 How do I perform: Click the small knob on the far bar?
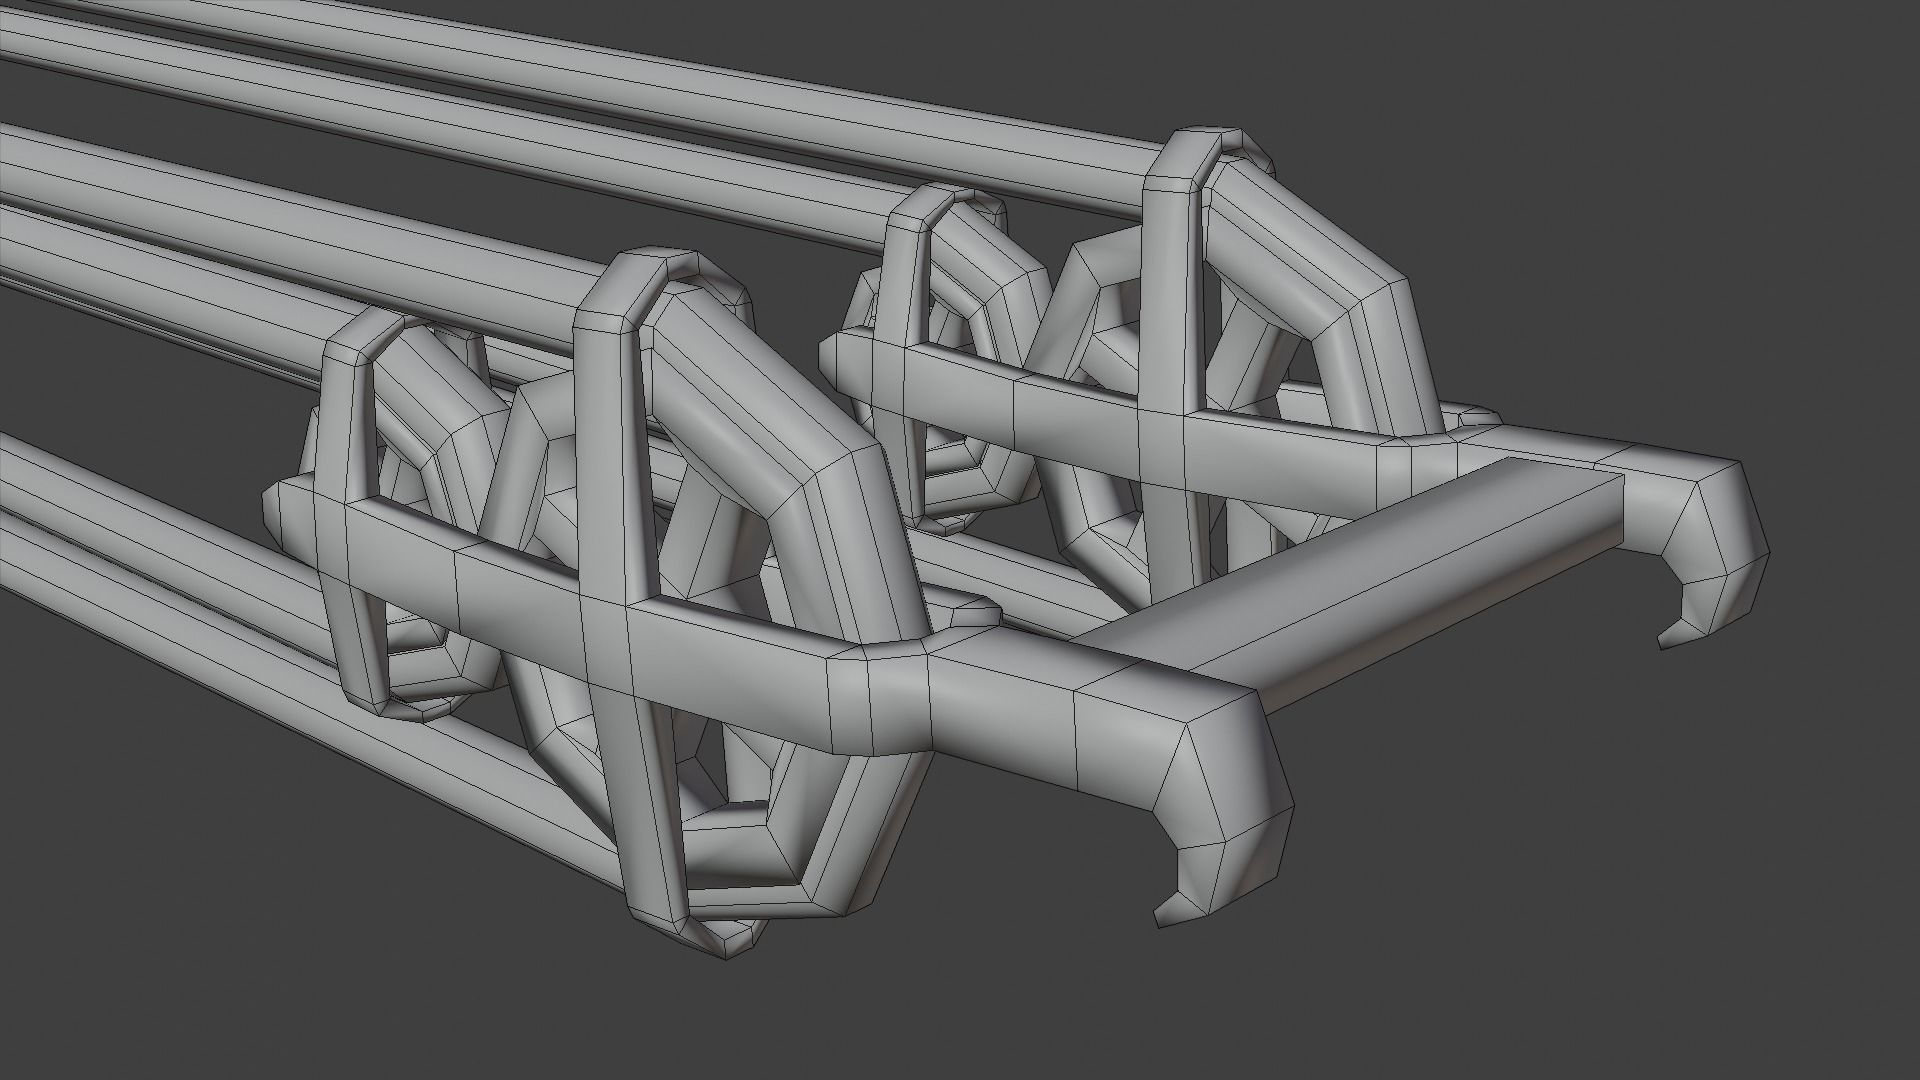[1478, 416]
